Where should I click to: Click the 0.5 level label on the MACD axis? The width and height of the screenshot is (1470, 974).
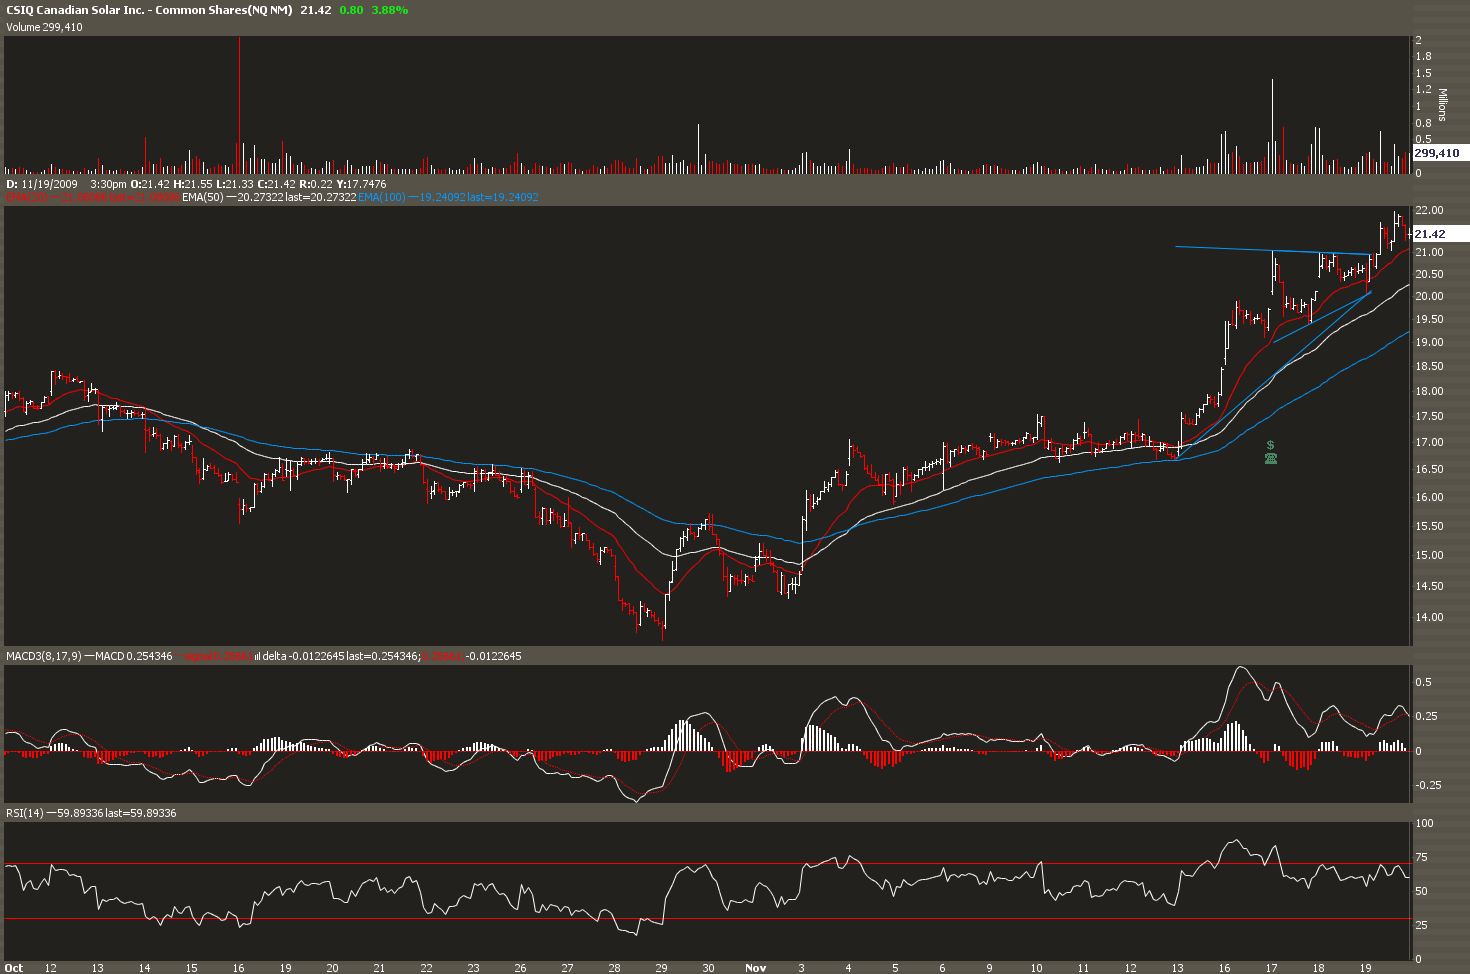pos(1422,682)
